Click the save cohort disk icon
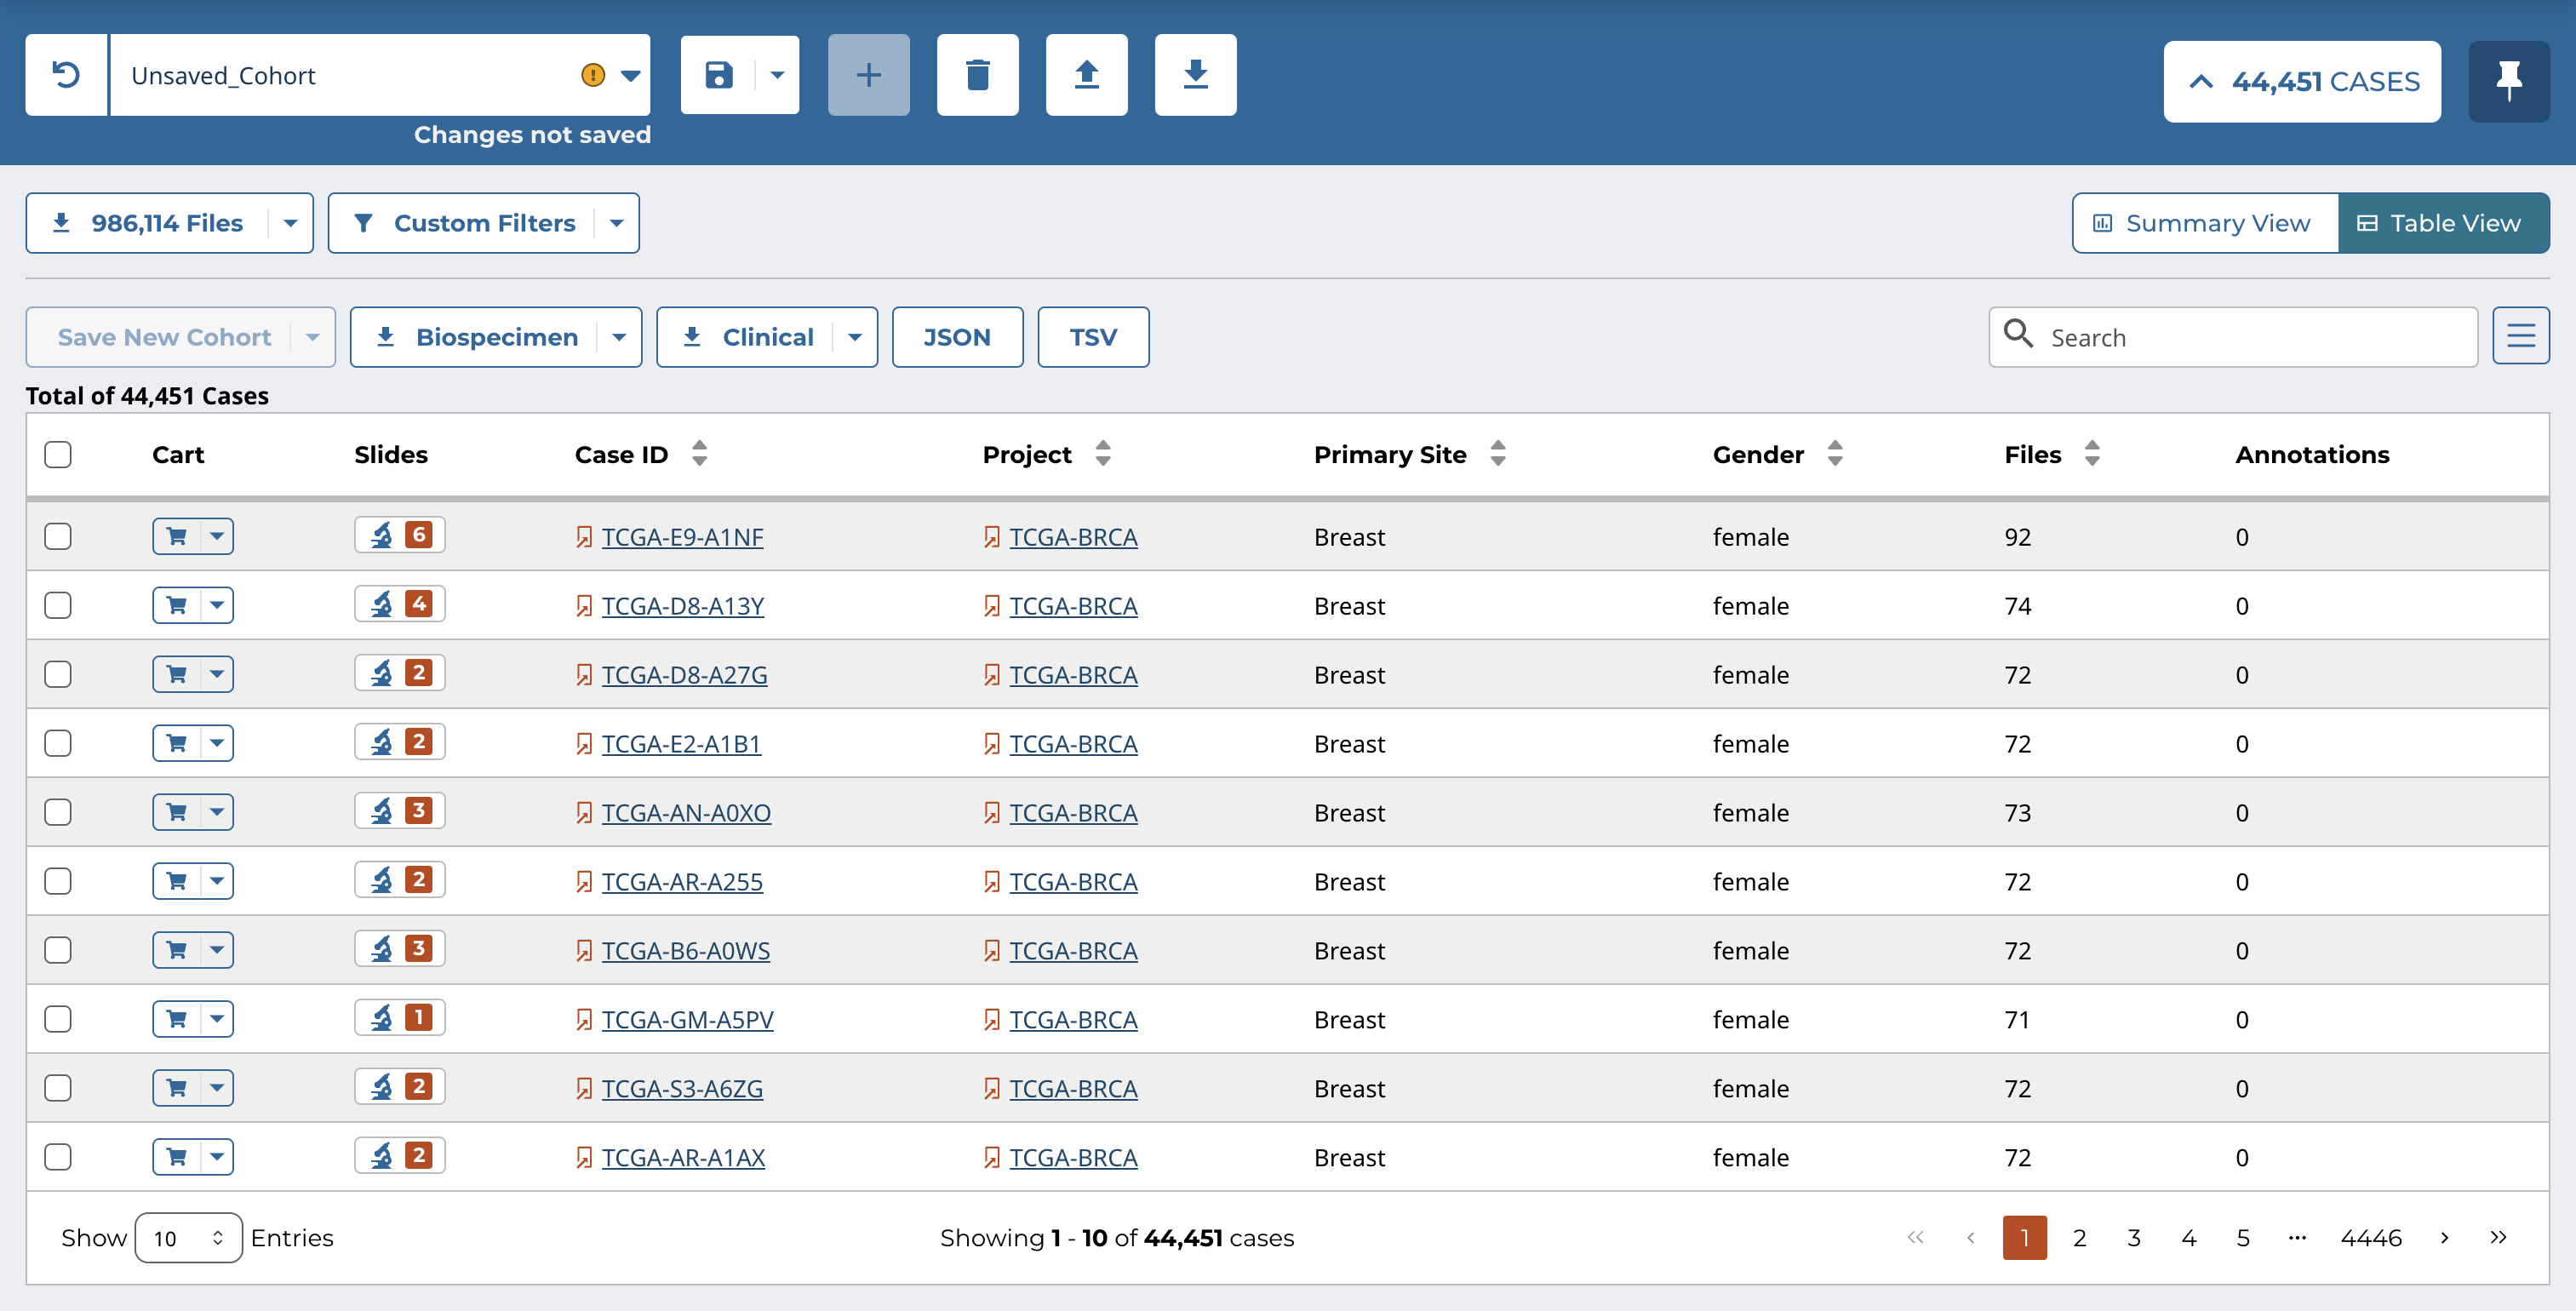The width and height of the screenshot is (2576, 1311). 719,75
